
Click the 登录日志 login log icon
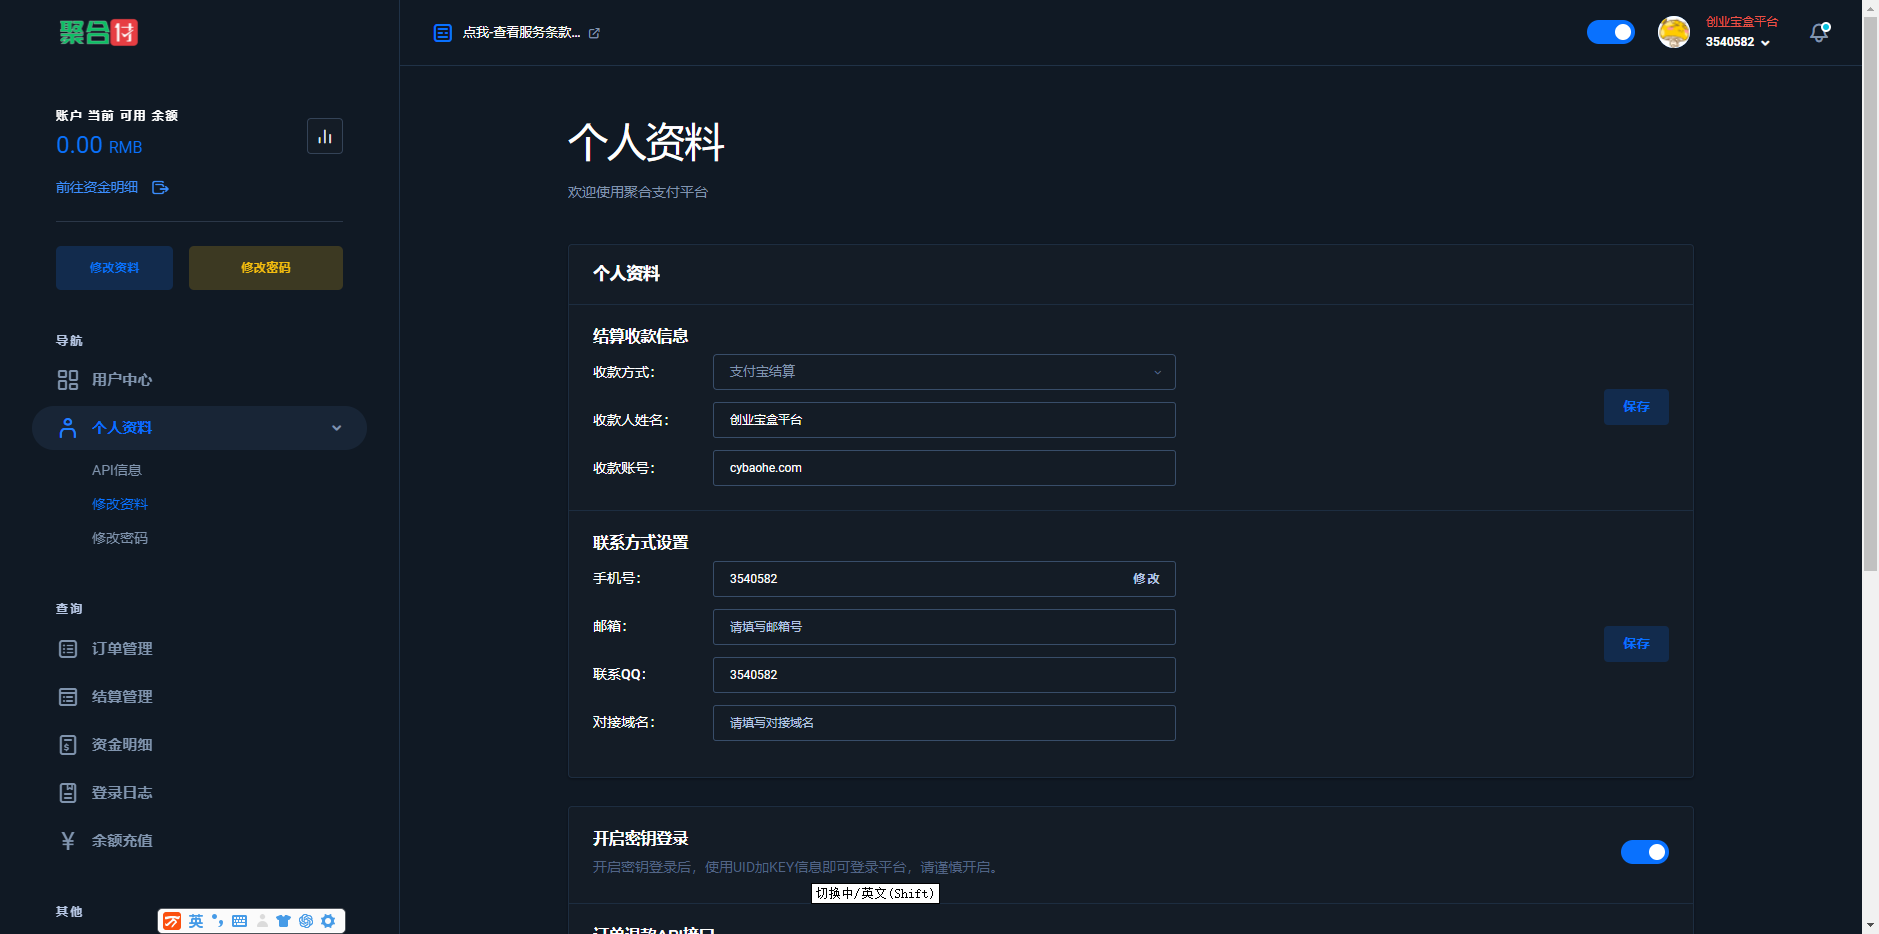(67, 792)
